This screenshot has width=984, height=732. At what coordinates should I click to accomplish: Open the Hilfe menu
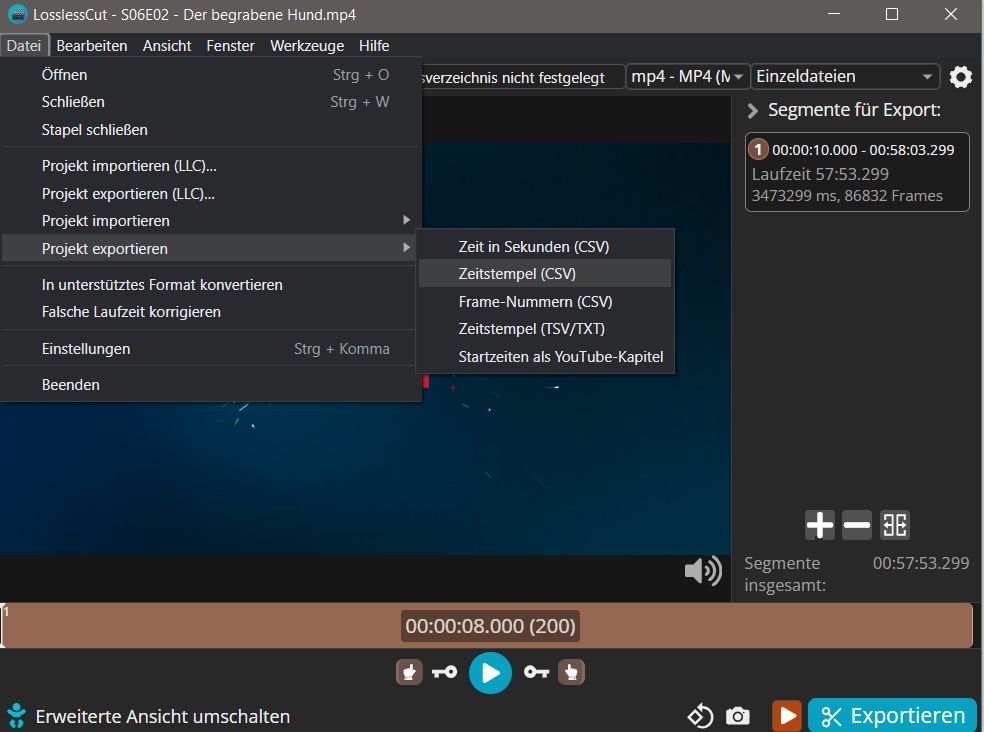[x=374, y=46]
